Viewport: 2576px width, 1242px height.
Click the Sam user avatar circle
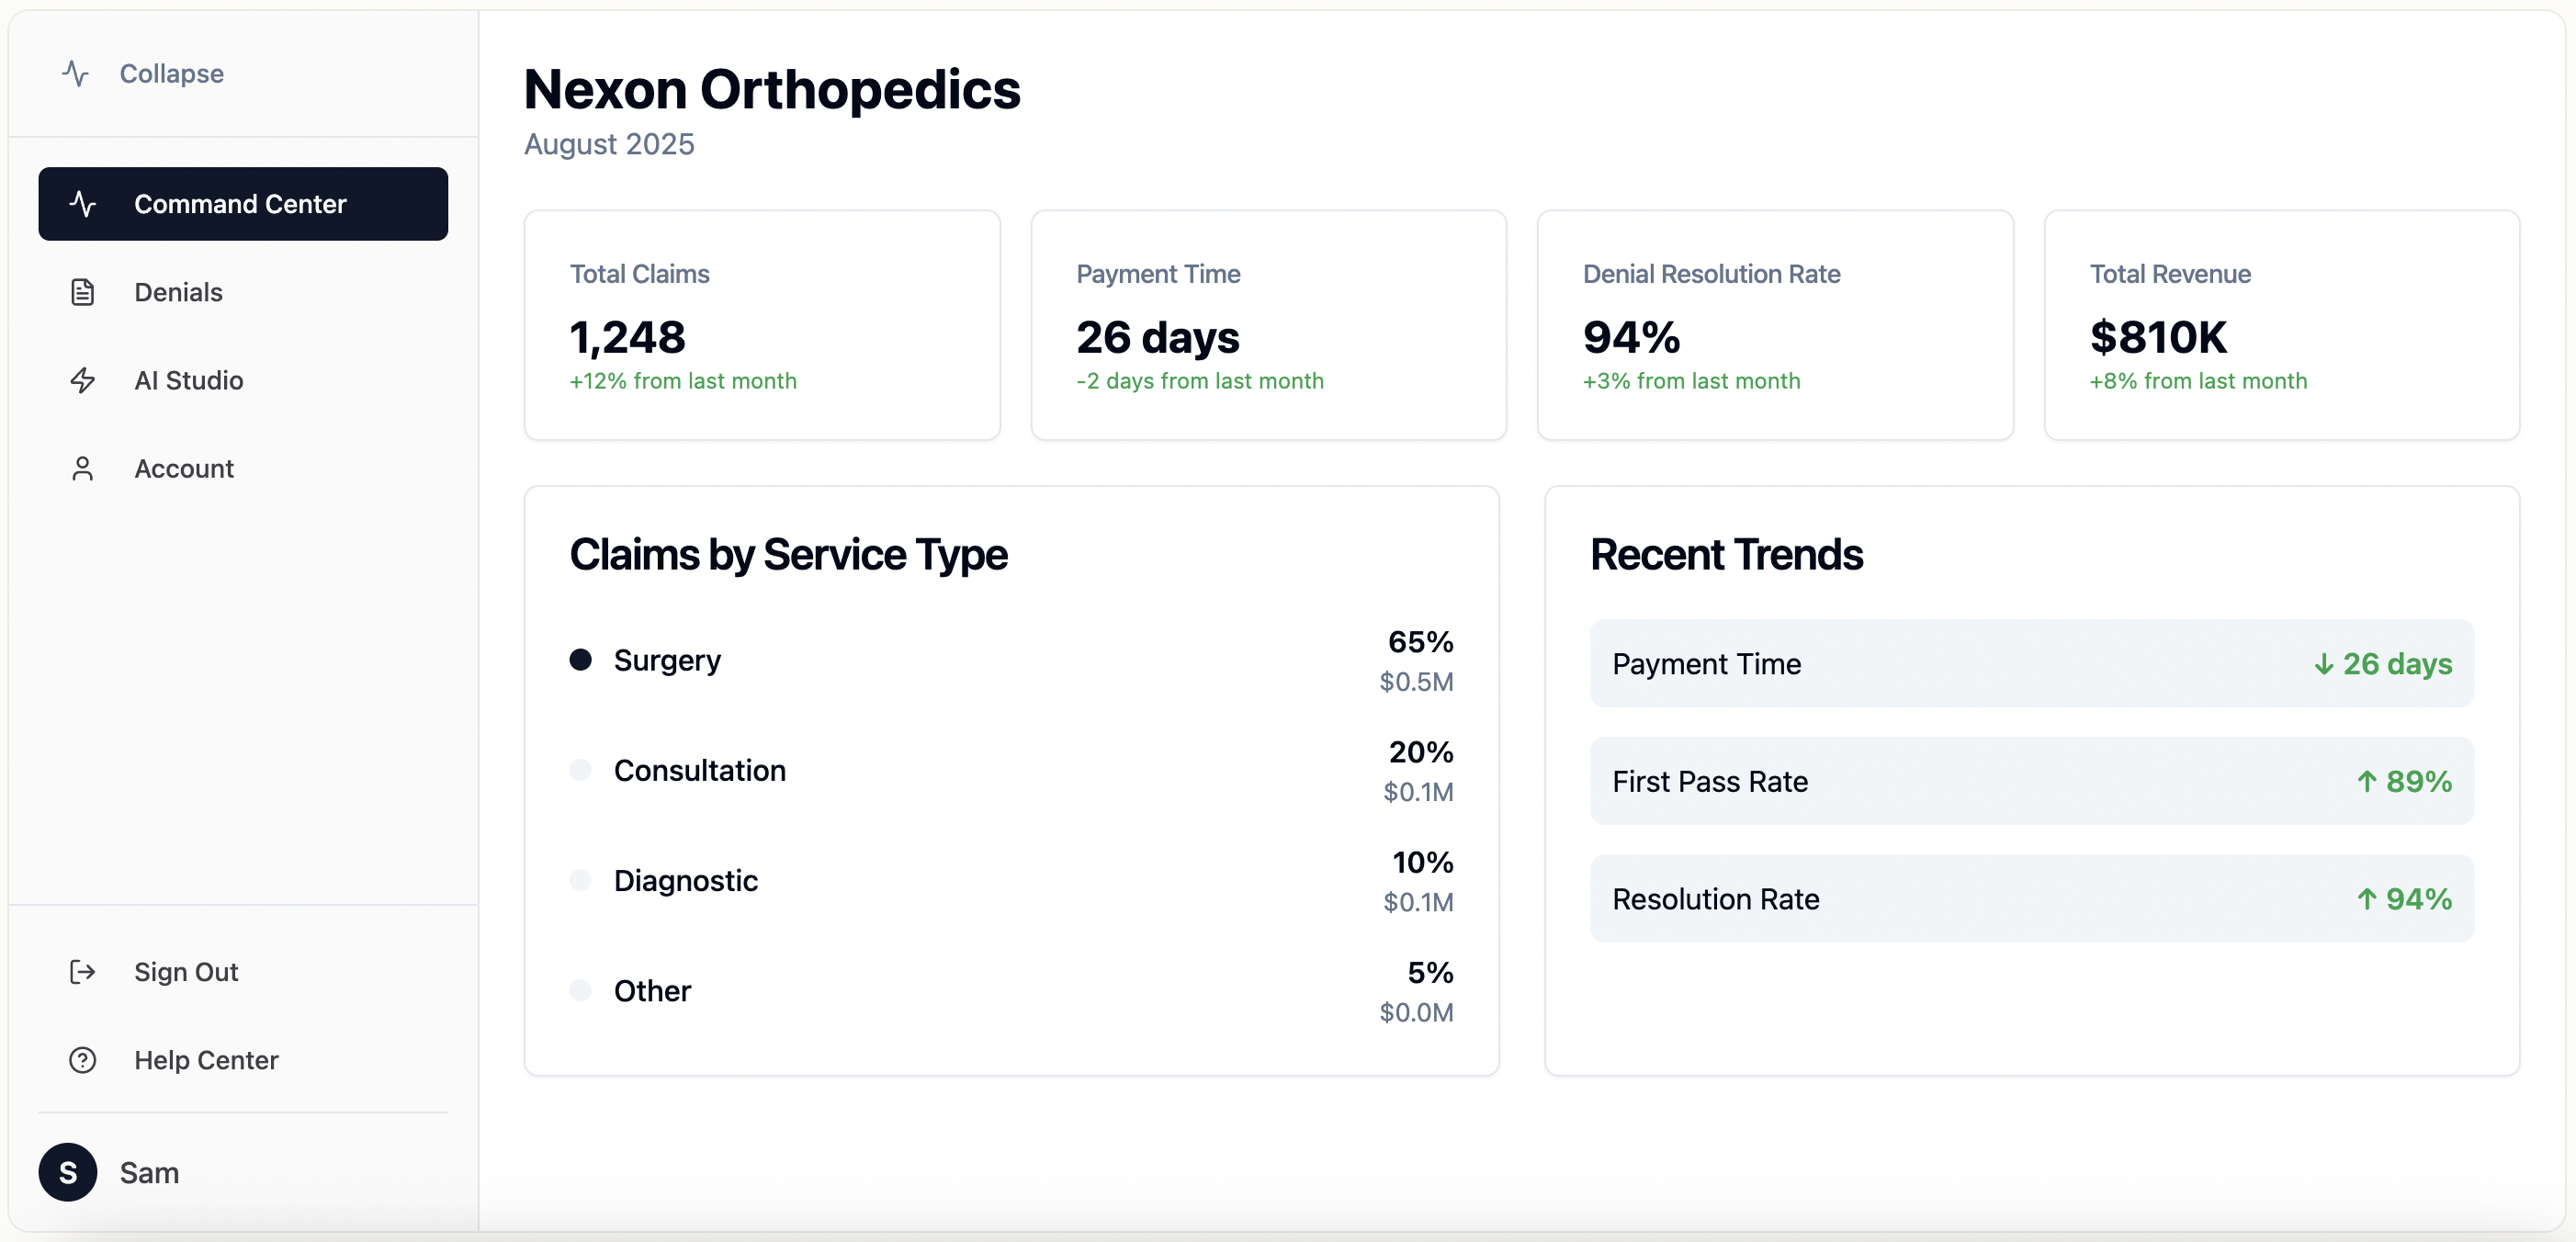pos(68,1172)
